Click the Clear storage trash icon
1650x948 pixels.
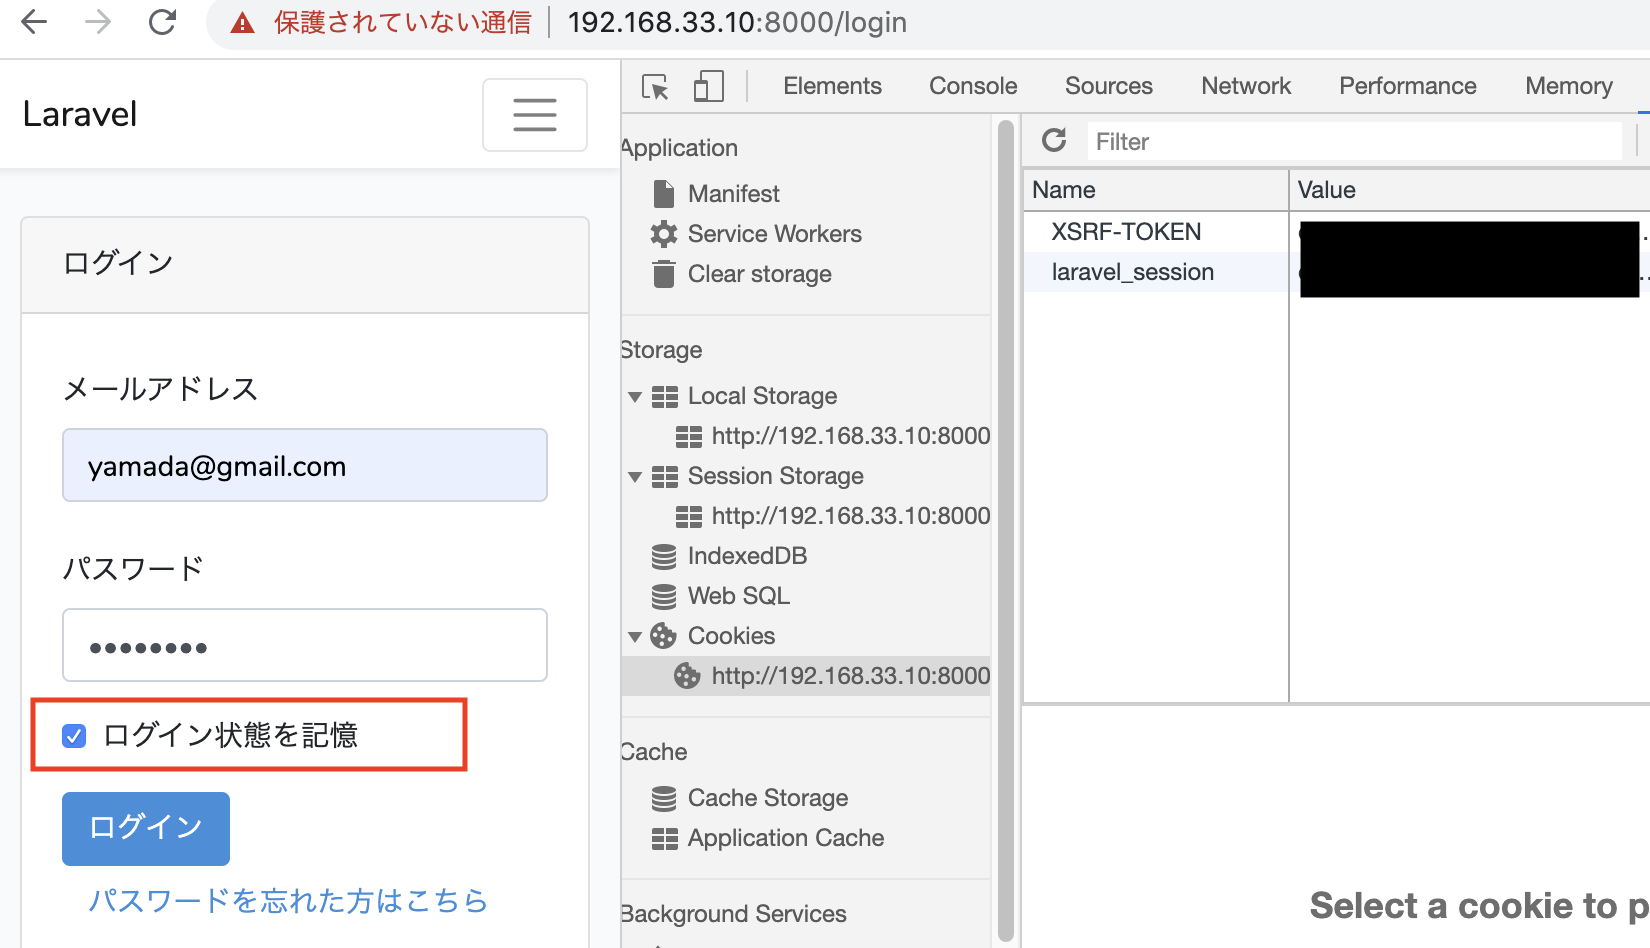click(x=663, y=273)
